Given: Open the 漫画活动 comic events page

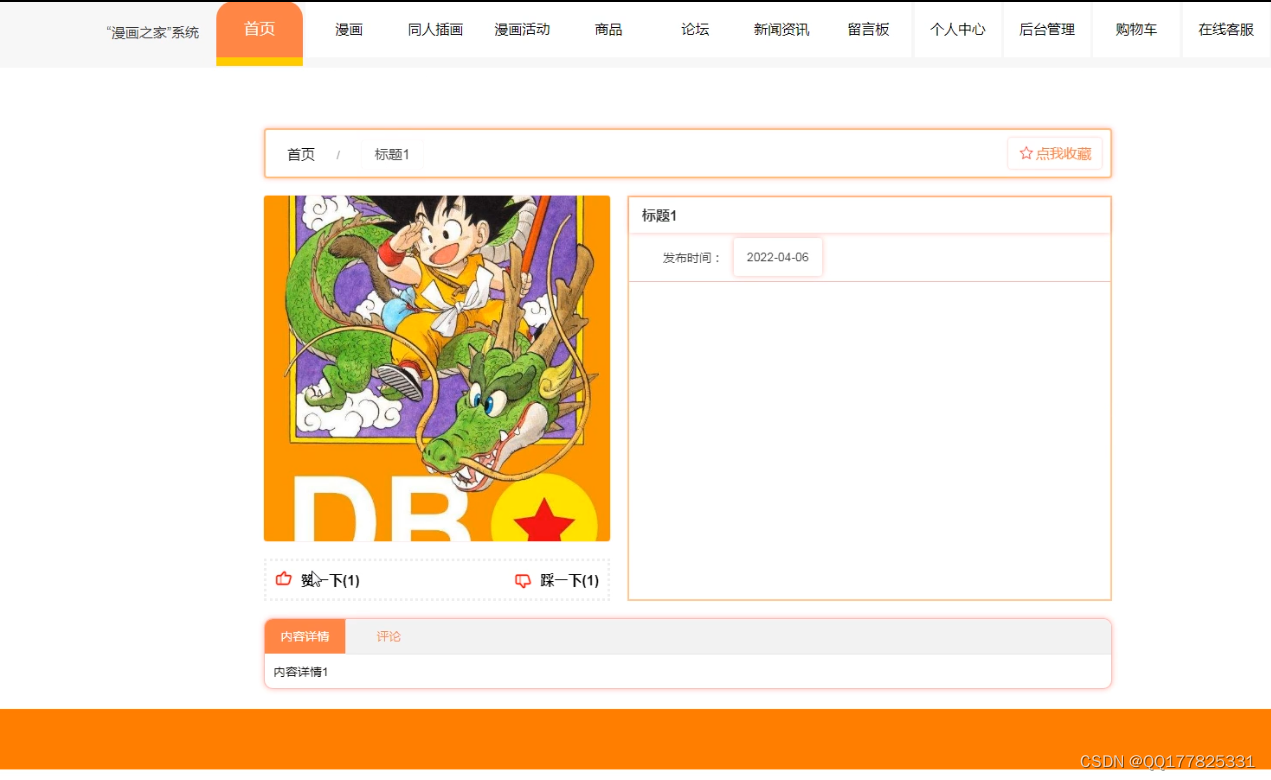Looking at the screenshot, I should tap(523, 30).
